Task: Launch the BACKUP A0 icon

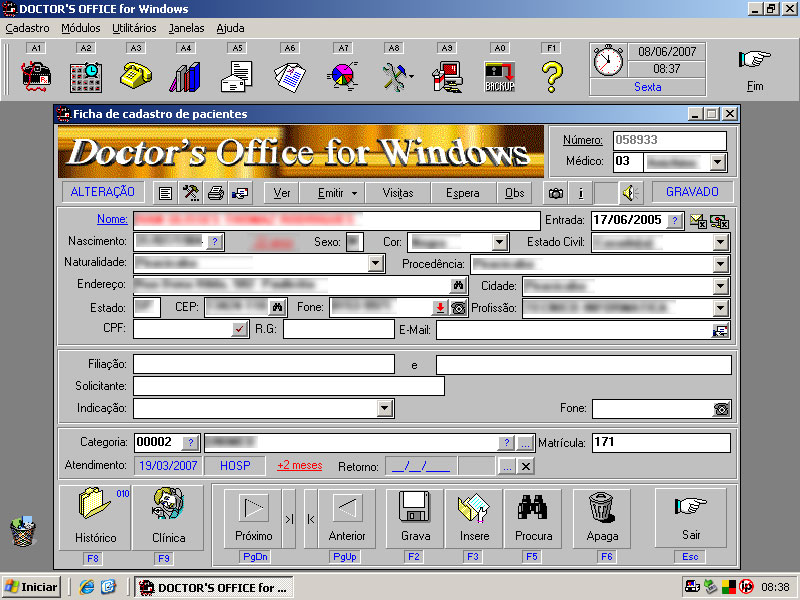Action: pyautogui.click(x=500, y=77)
